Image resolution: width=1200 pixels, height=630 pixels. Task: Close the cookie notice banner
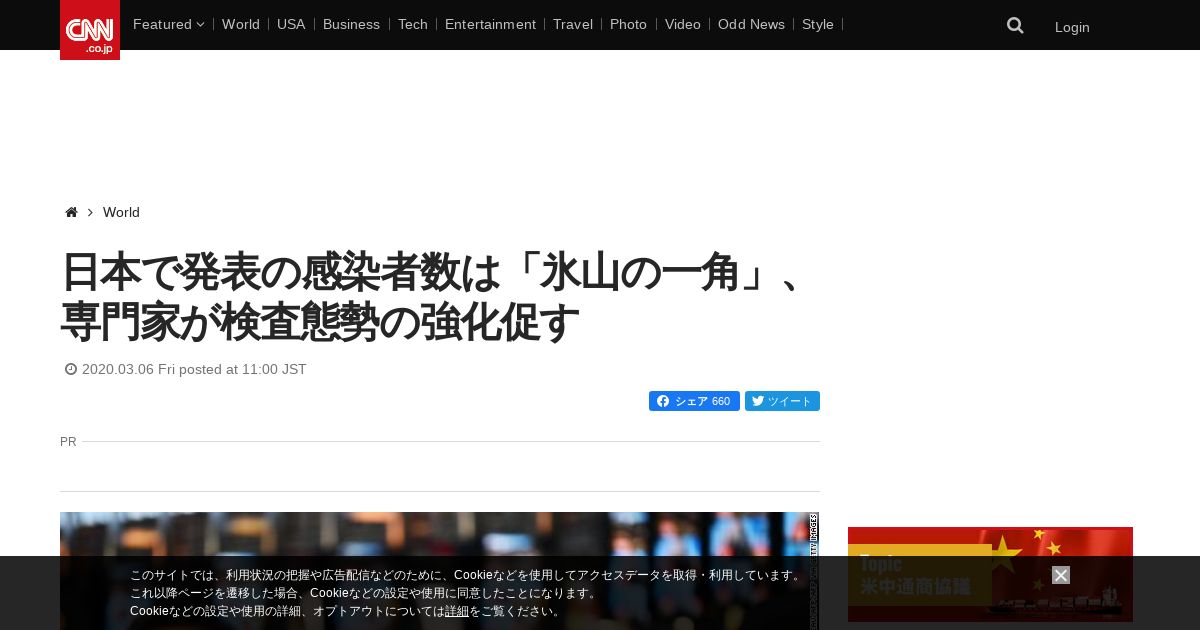pos(1061,575)
